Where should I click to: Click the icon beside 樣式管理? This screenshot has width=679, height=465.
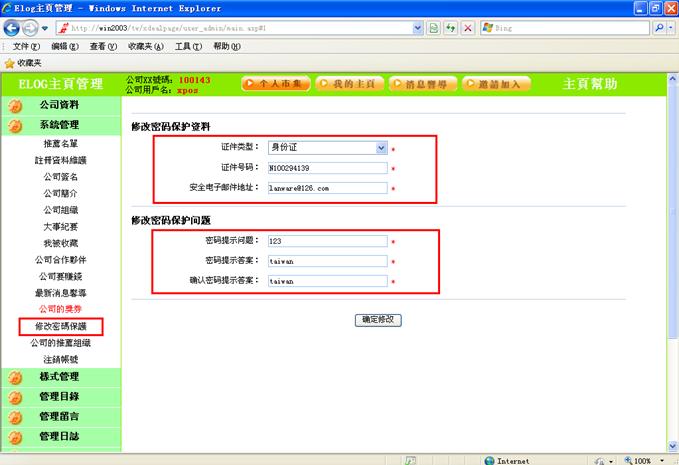15,377
